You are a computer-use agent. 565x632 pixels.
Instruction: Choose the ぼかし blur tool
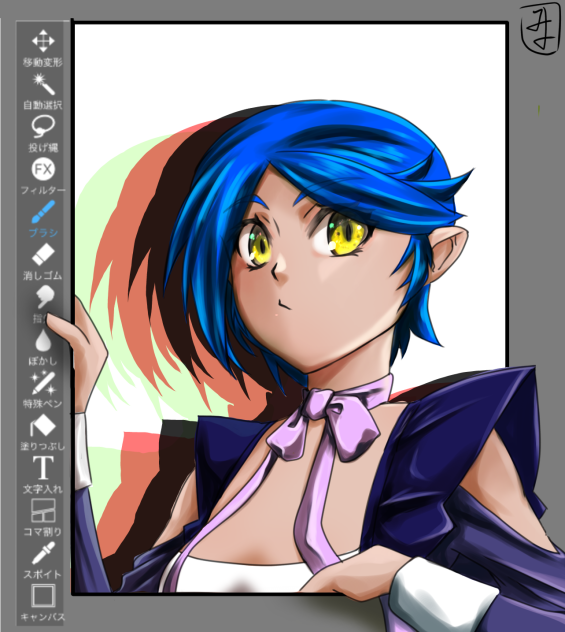tap(43, 347)
